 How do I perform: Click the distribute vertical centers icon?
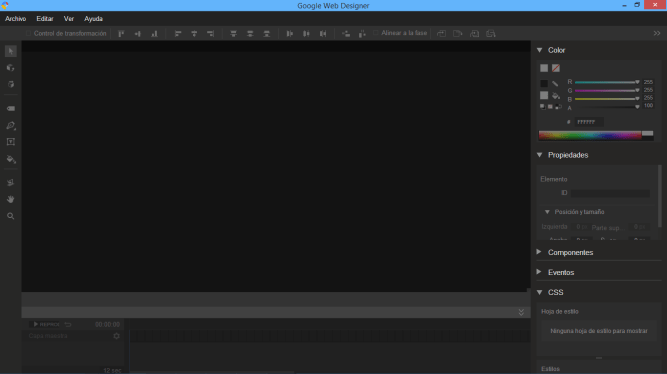coord(250,34)
